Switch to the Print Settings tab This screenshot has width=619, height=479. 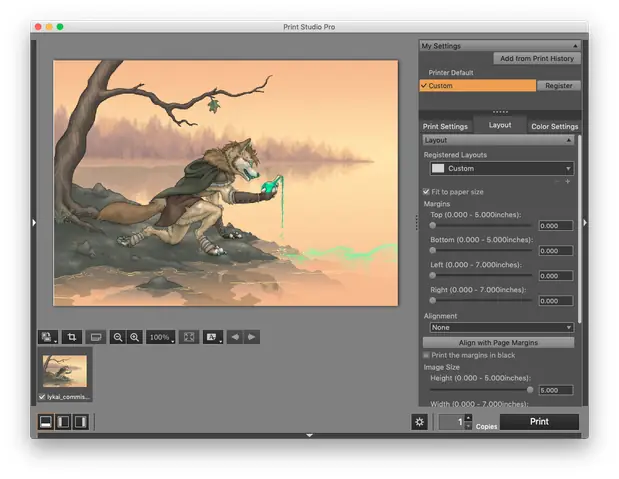[445, 126]
